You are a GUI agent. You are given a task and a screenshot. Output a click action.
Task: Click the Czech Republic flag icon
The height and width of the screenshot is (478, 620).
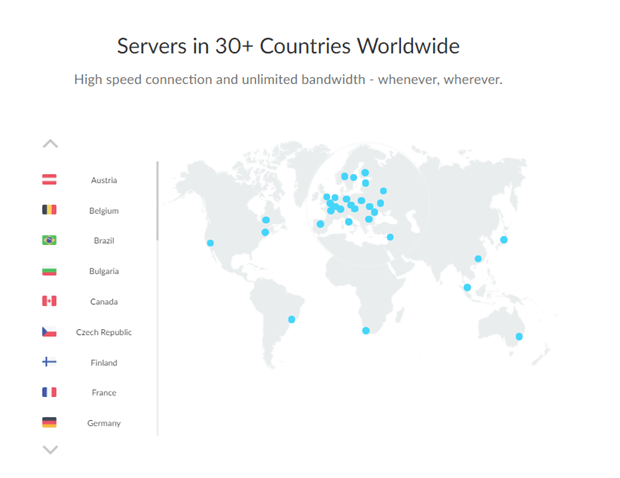(49, 331)
